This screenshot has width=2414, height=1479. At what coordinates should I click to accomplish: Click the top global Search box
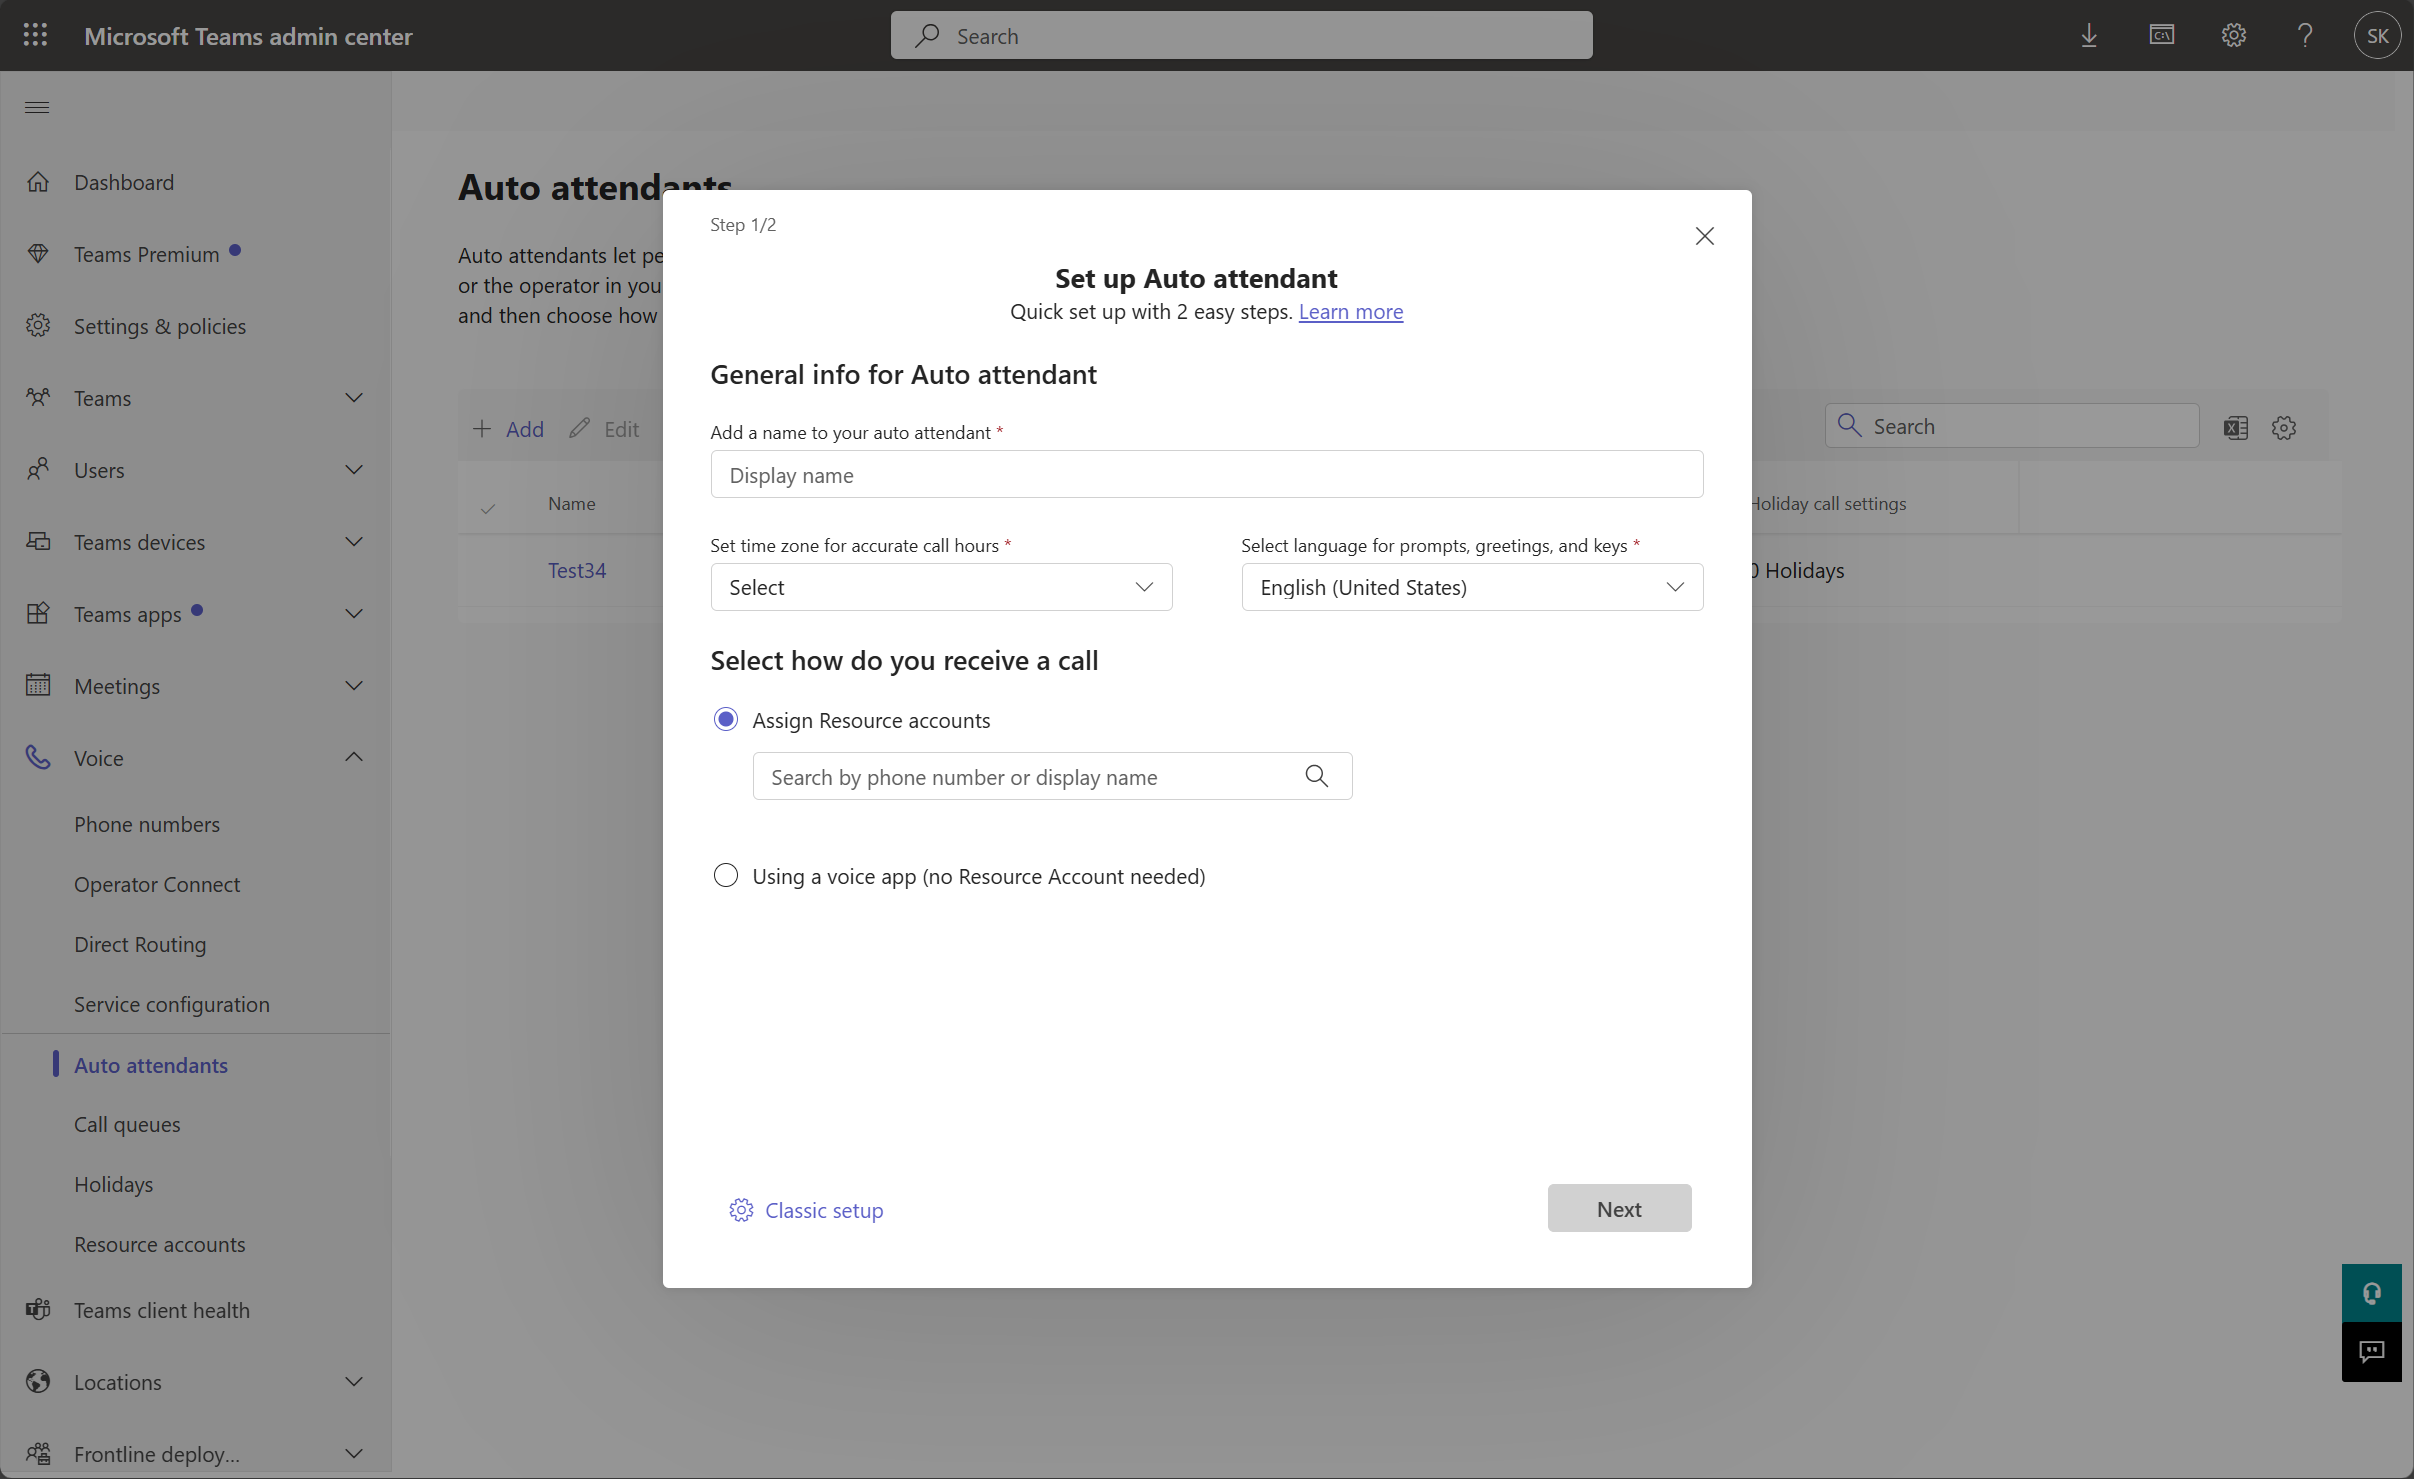click(x=1241, y=35)
